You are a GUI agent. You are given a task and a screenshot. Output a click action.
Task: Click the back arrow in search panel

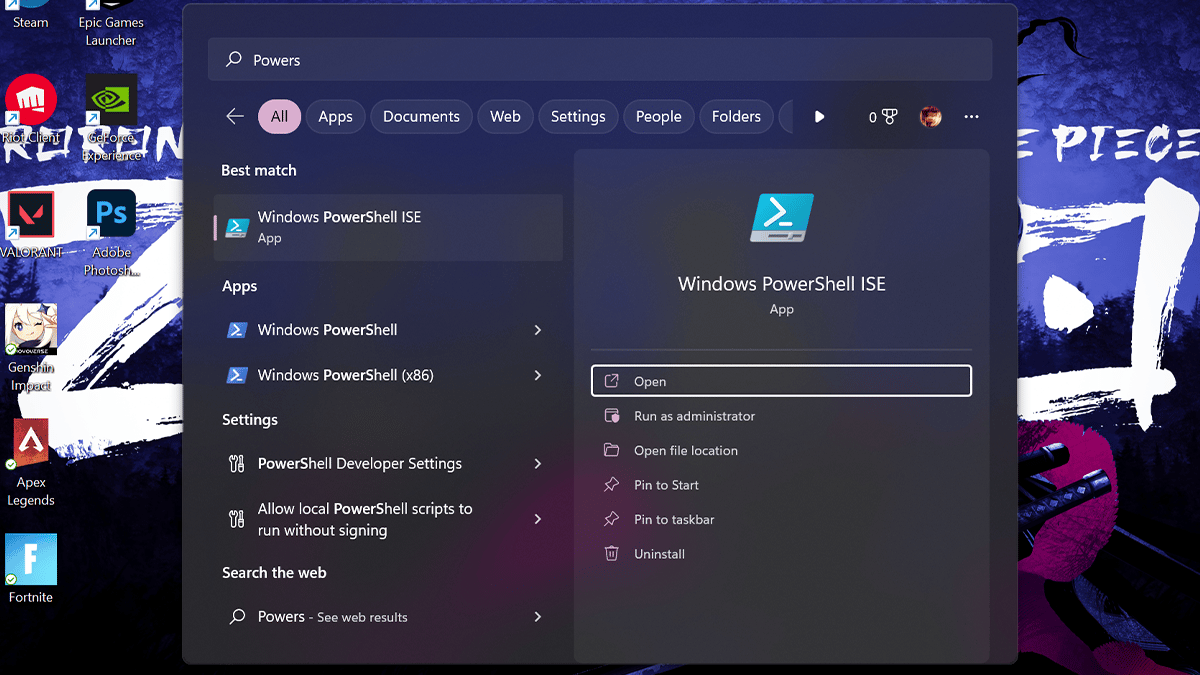coord(235,117)
